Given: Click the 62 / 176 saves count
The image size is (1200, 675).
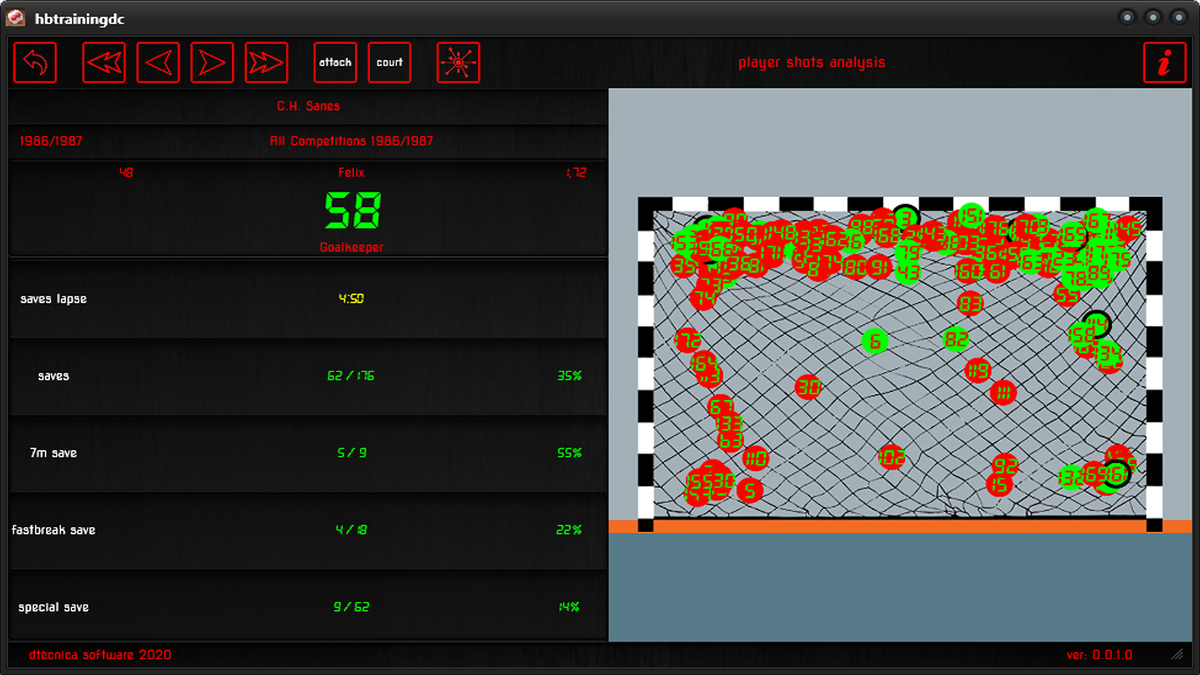Looking at the screenshot, I should coord(351,376).
